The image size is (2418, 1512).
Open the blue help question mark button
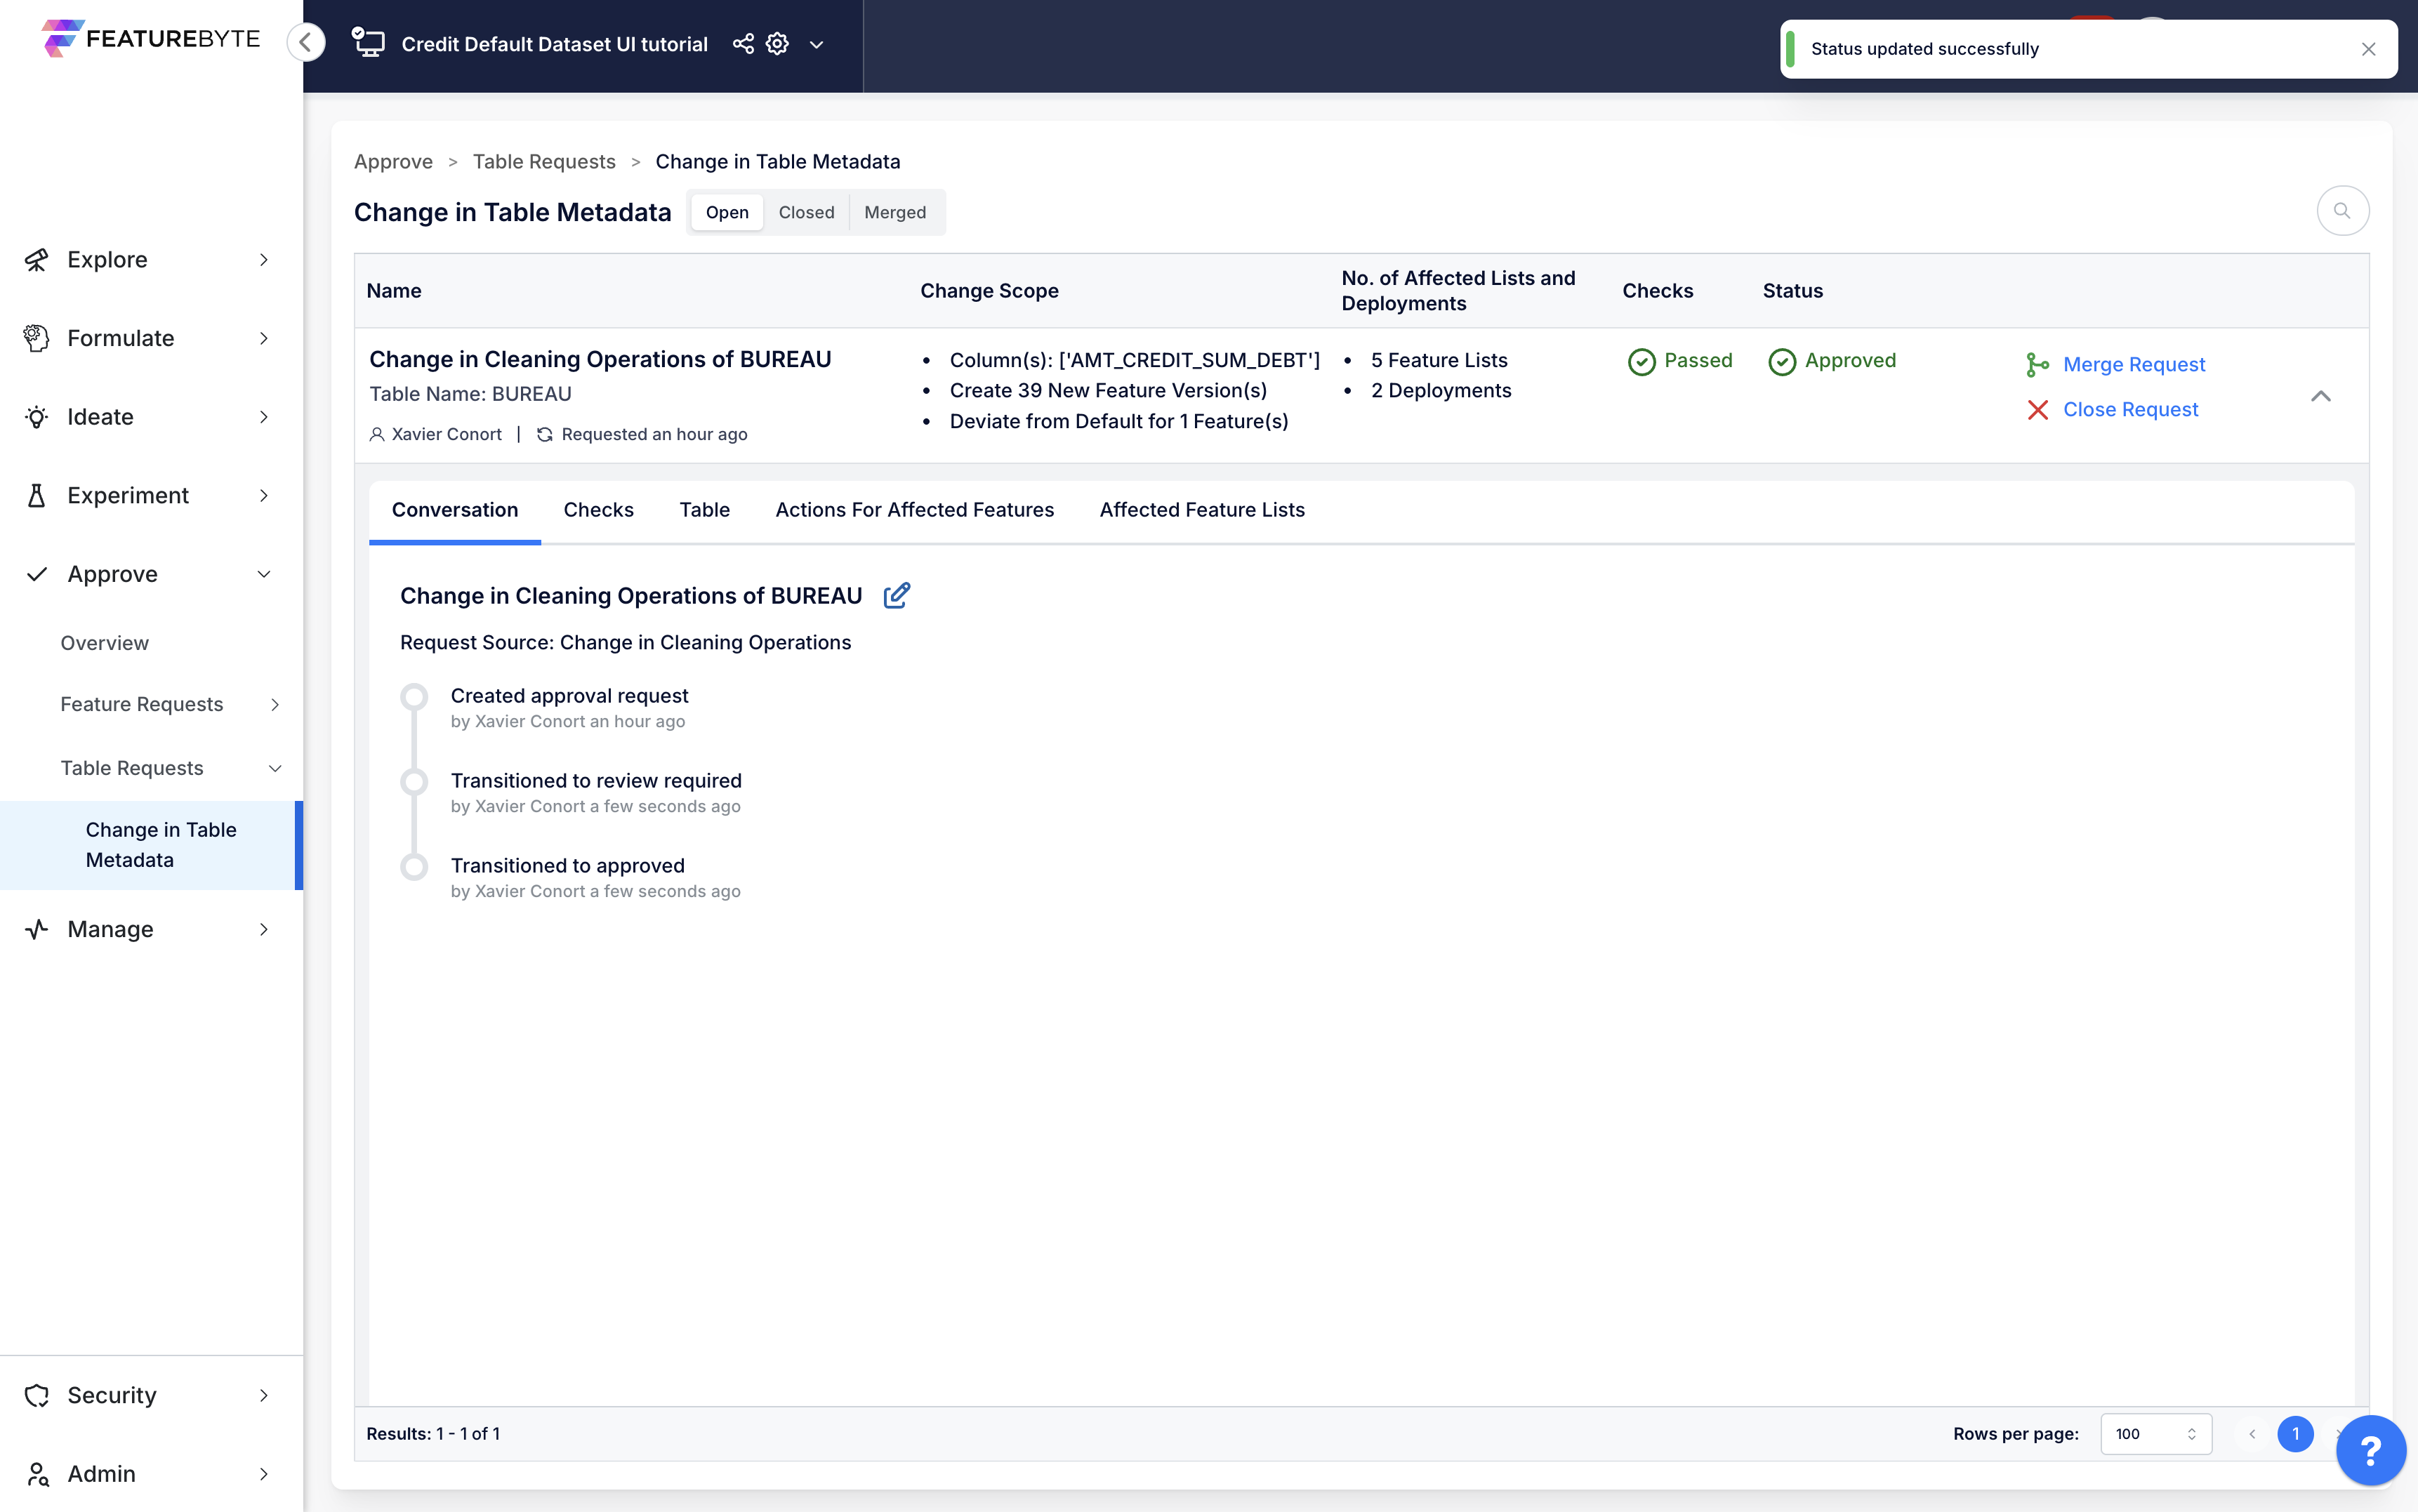(x=2369, y=1449)
